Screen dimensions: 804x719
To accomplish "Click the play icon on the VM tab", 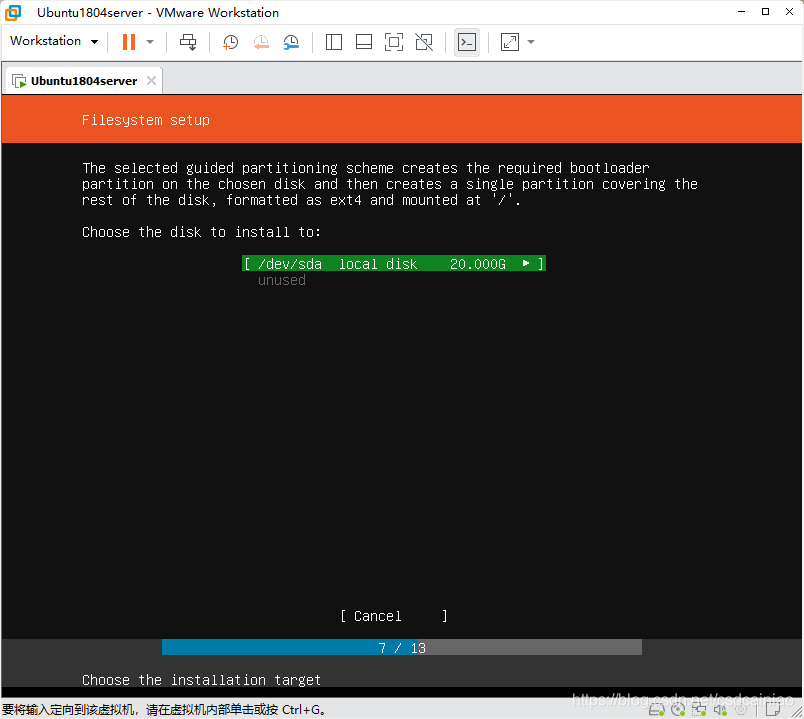I will 19,81.
